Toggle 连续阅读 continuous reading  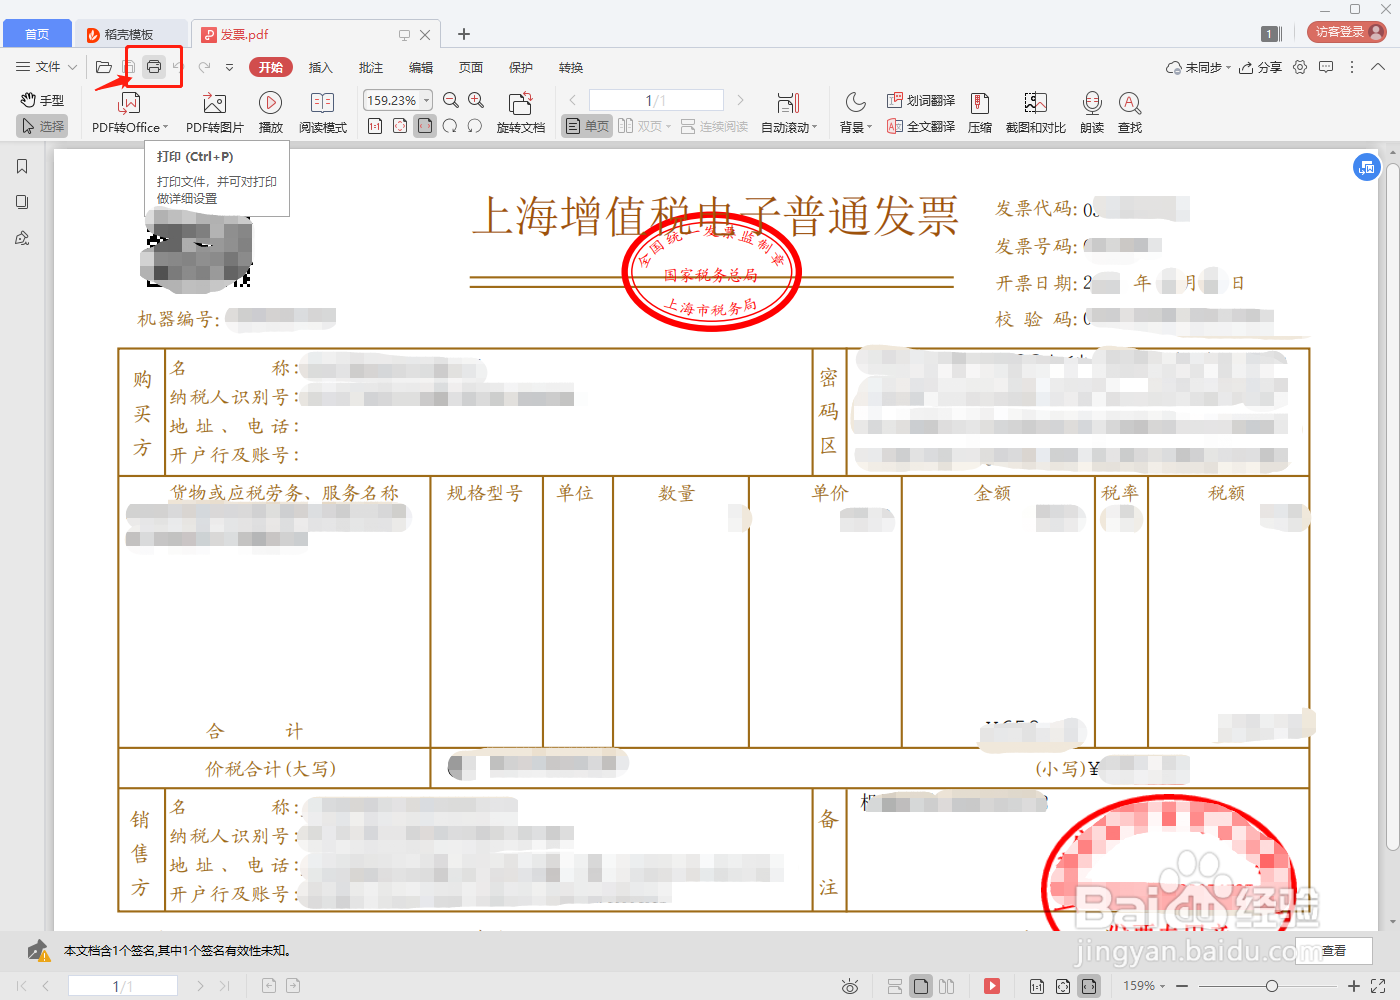[x=714, y=126]
